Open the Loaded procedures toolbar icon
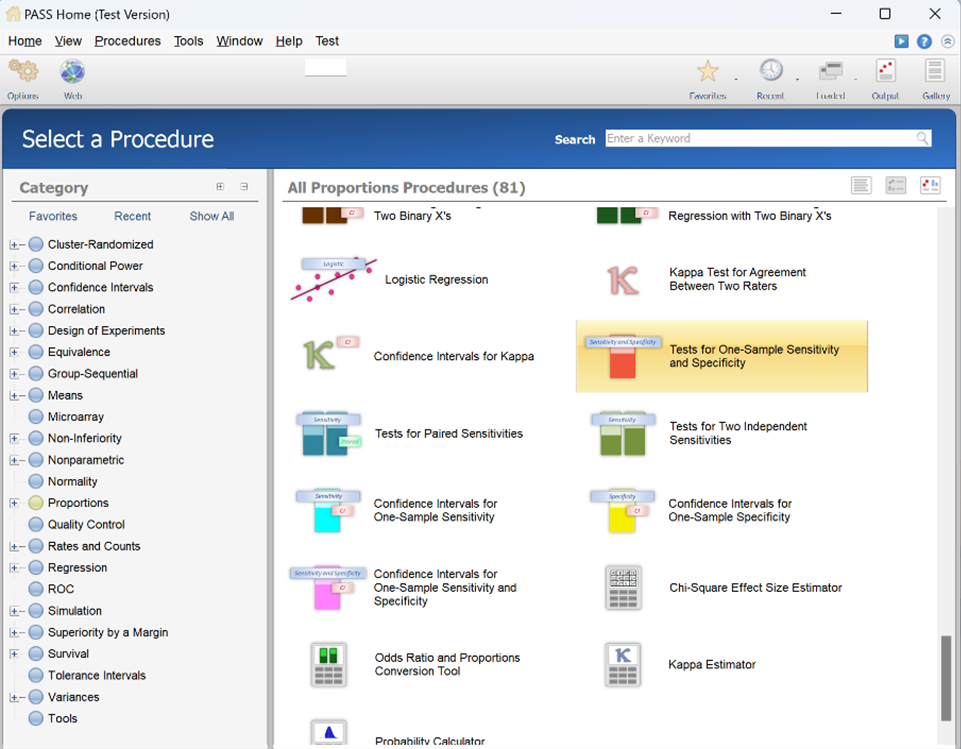Screen dimensions: 961x749 click(x=830, y=71)
